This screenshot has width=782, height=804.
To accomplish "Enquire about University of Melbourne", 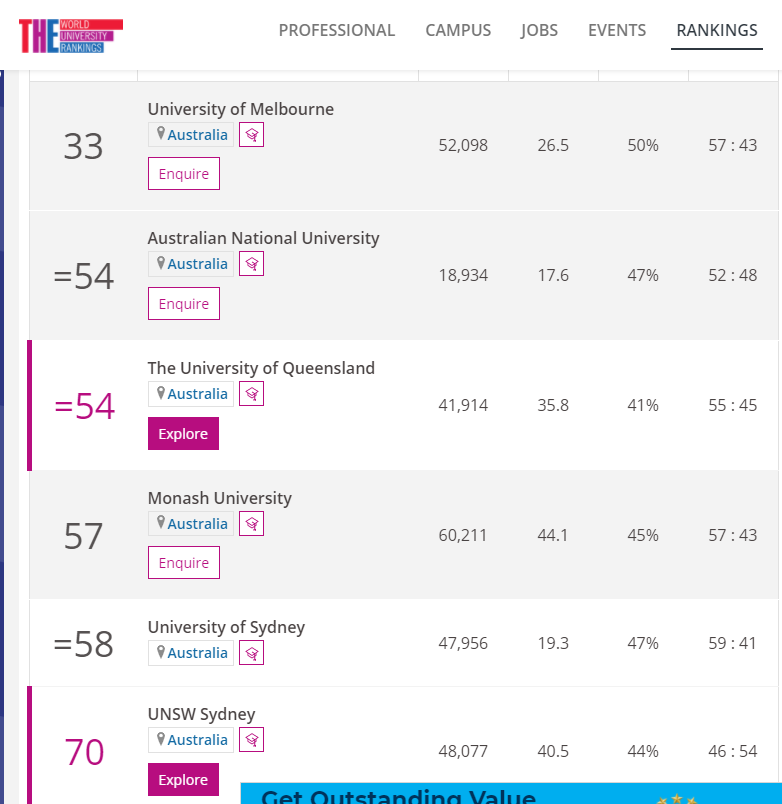I will tap(184, 174).
